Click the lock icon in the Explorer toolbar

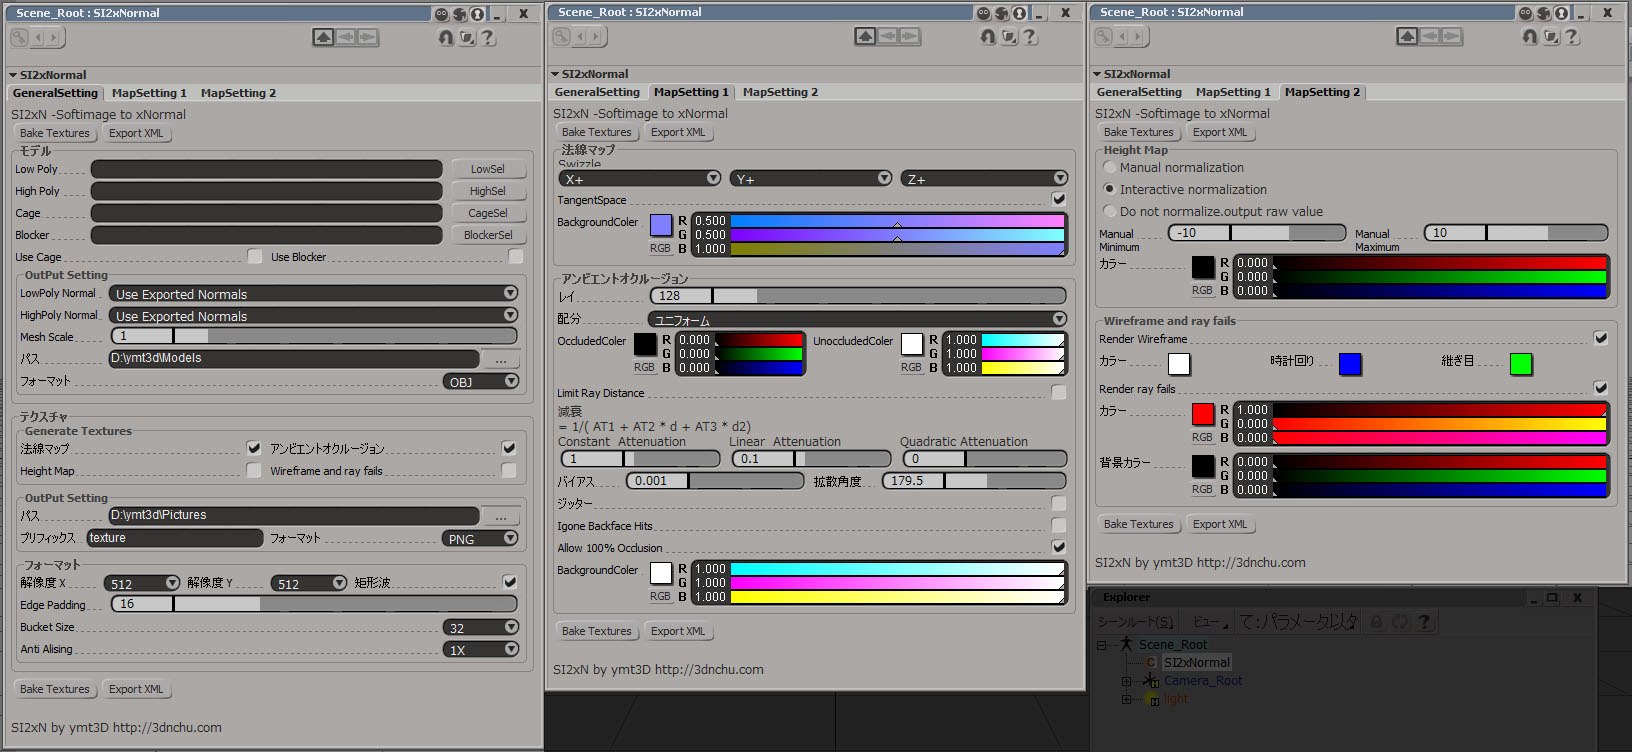point(1377,621)
